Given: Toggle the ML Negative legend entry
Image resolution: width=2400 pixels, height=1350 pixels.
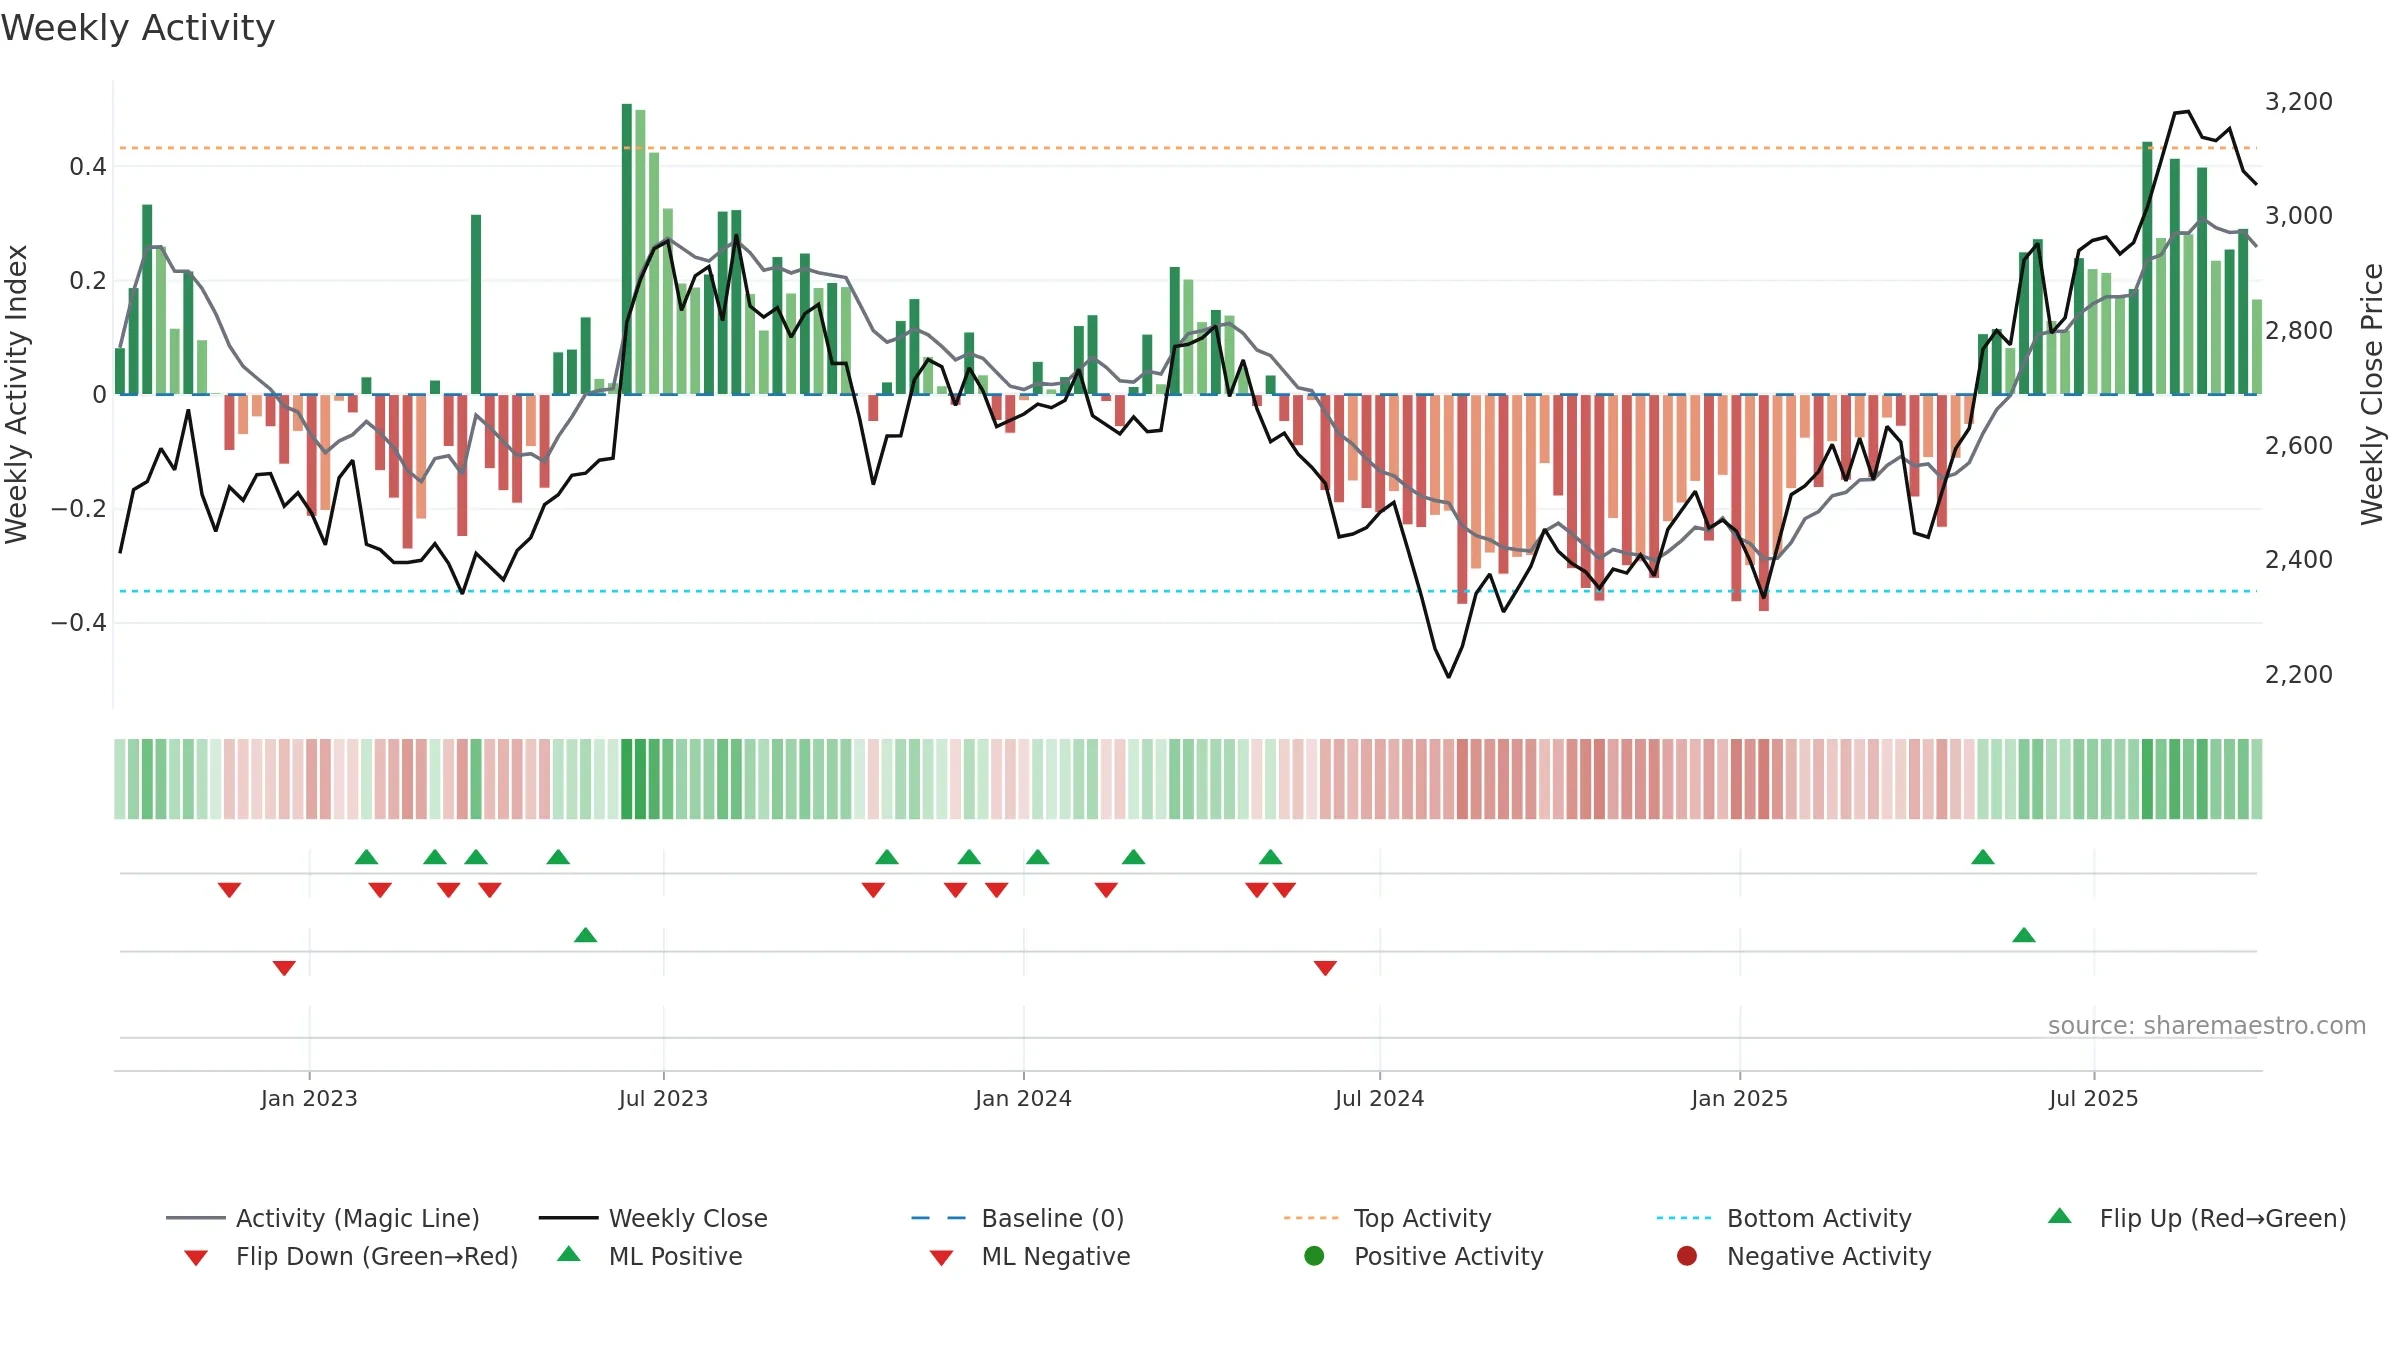Looking at the screenshot, I should [1030, 1256].
